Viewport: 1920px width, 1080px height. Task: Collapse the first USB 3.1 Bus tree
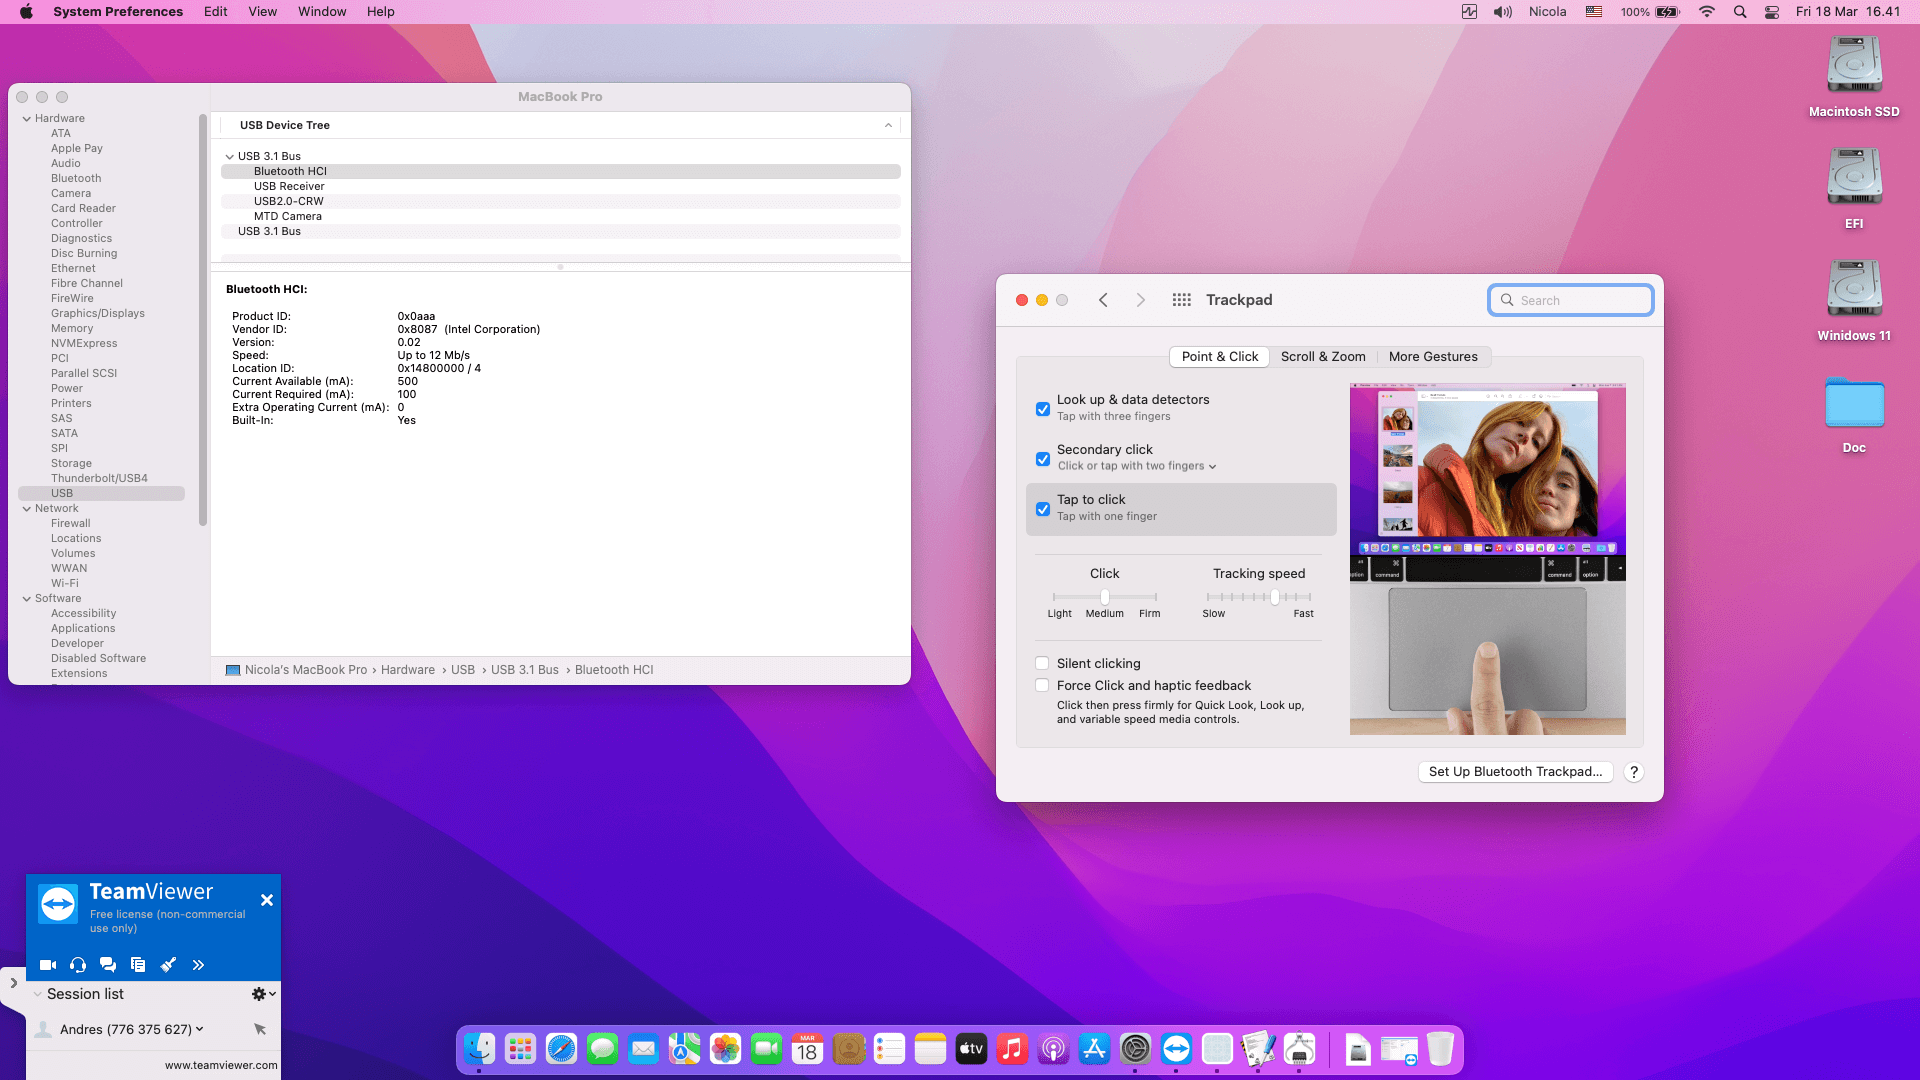click(x=230, y=157)
